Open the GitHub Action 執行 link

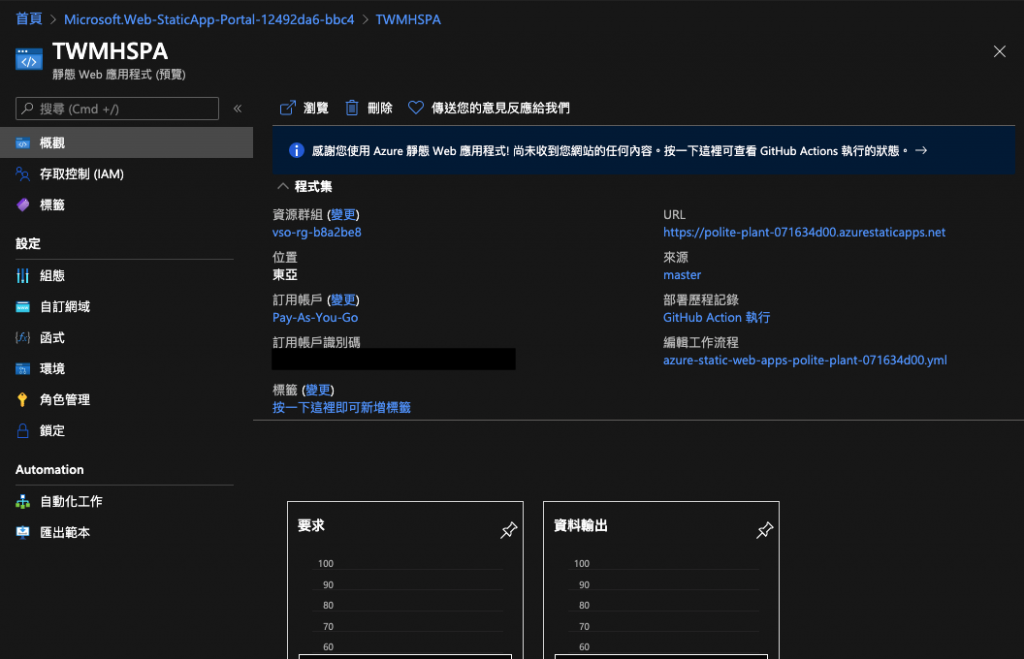click(x=716, y=317)
